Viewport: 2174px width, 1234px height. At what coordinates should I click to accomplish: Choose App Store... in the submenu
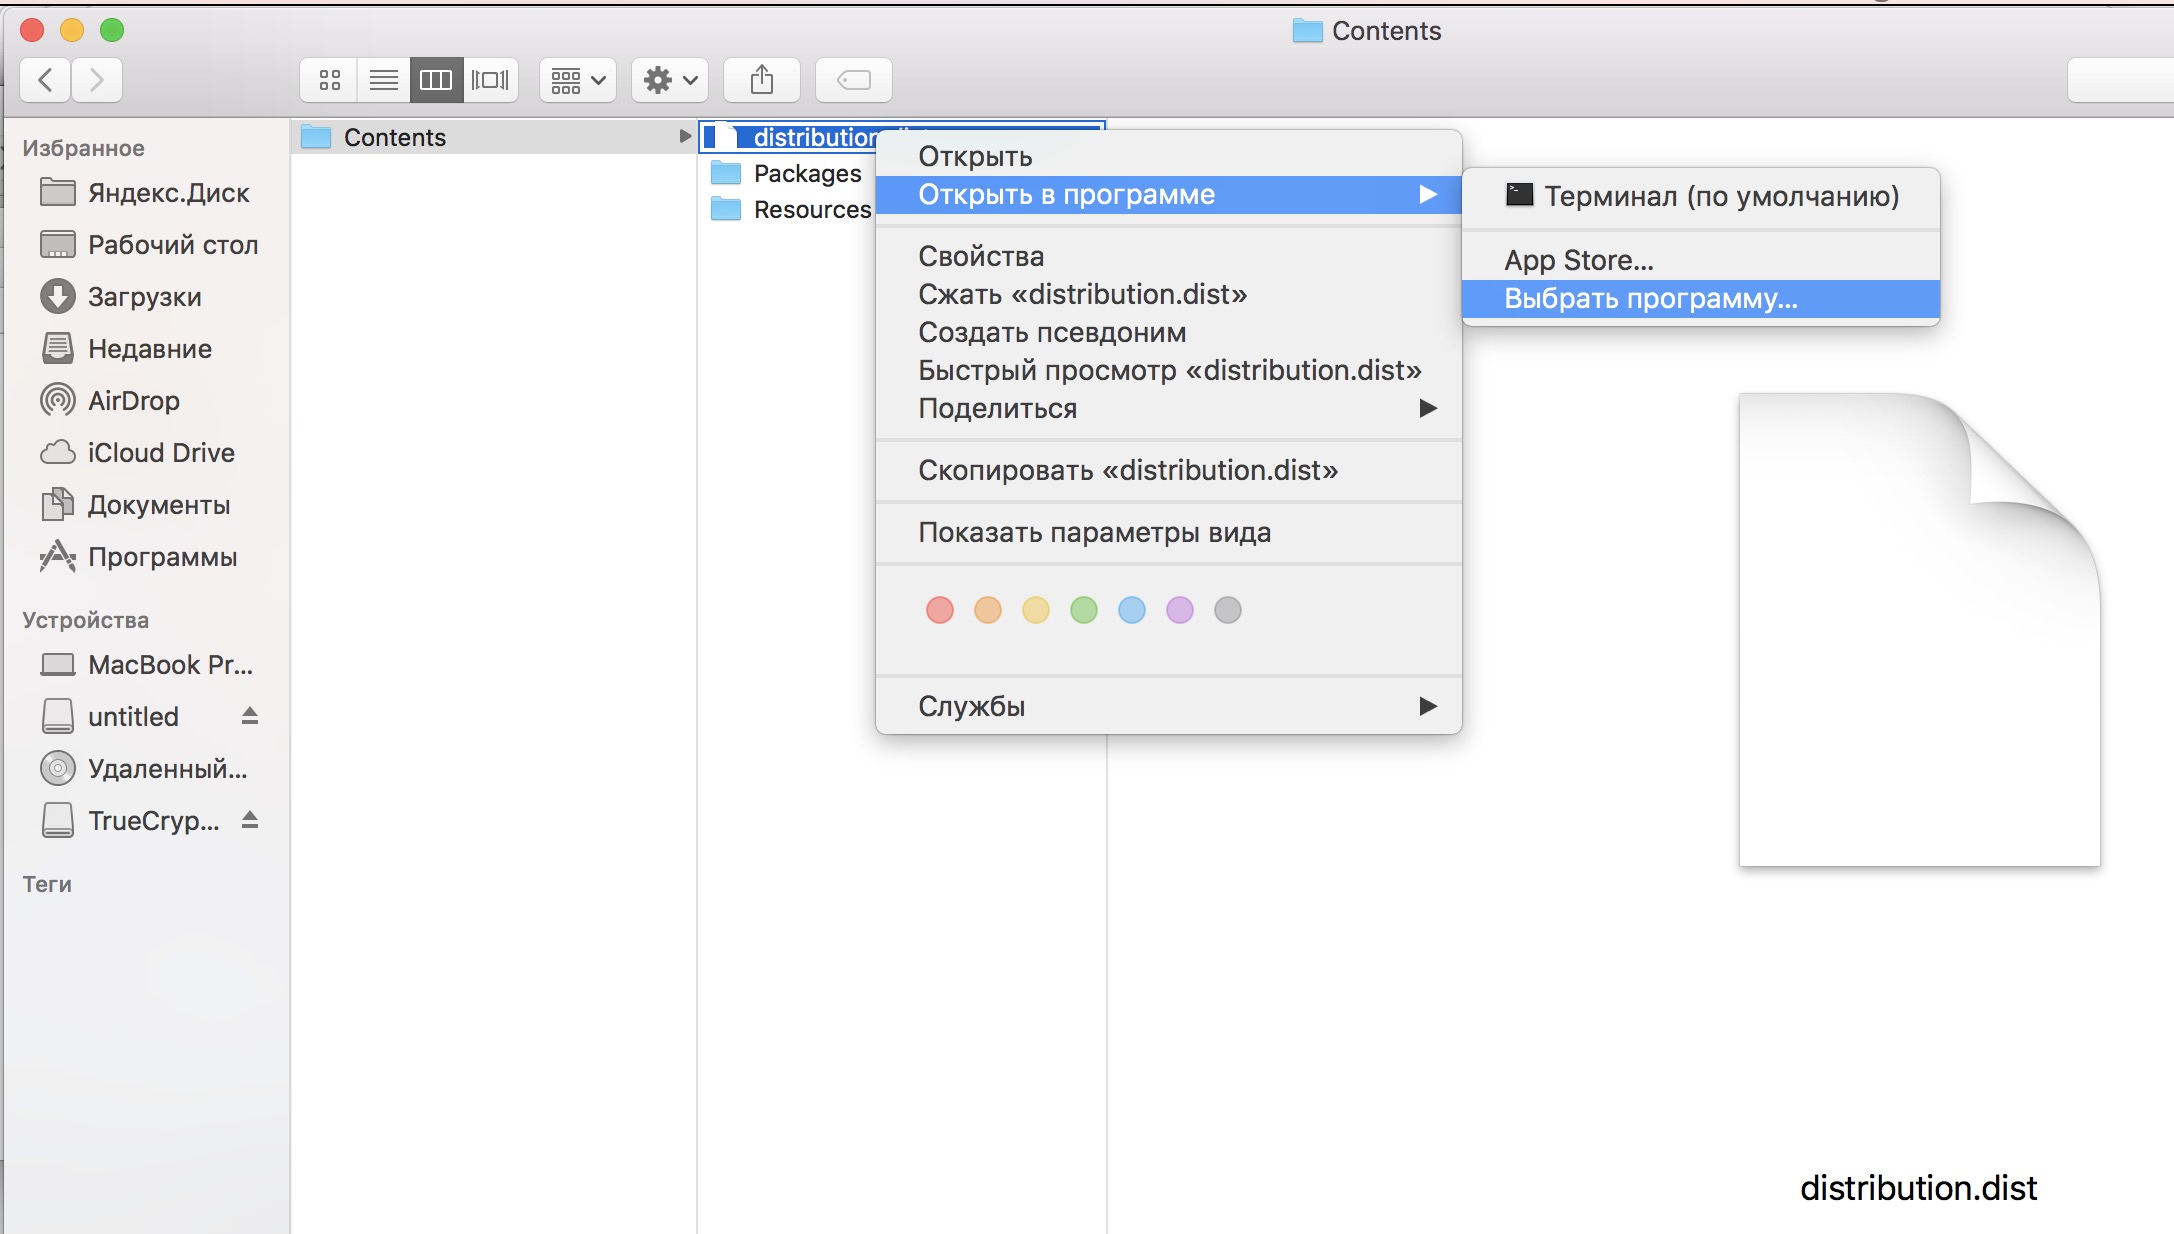coord(1701,260)
